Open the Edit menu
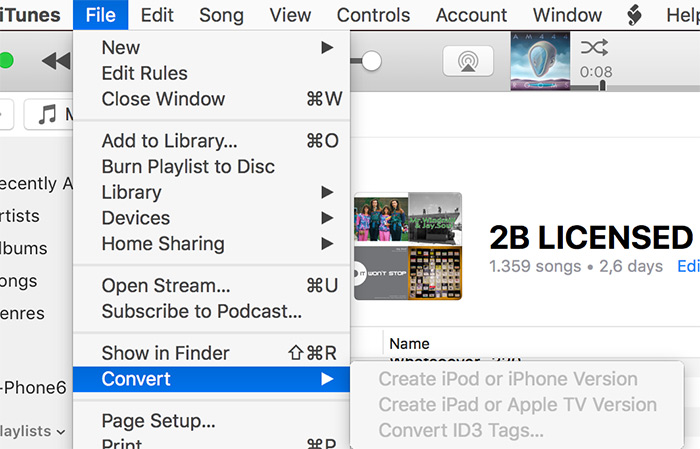Screen dimensions: 700x449 point(157,15)
